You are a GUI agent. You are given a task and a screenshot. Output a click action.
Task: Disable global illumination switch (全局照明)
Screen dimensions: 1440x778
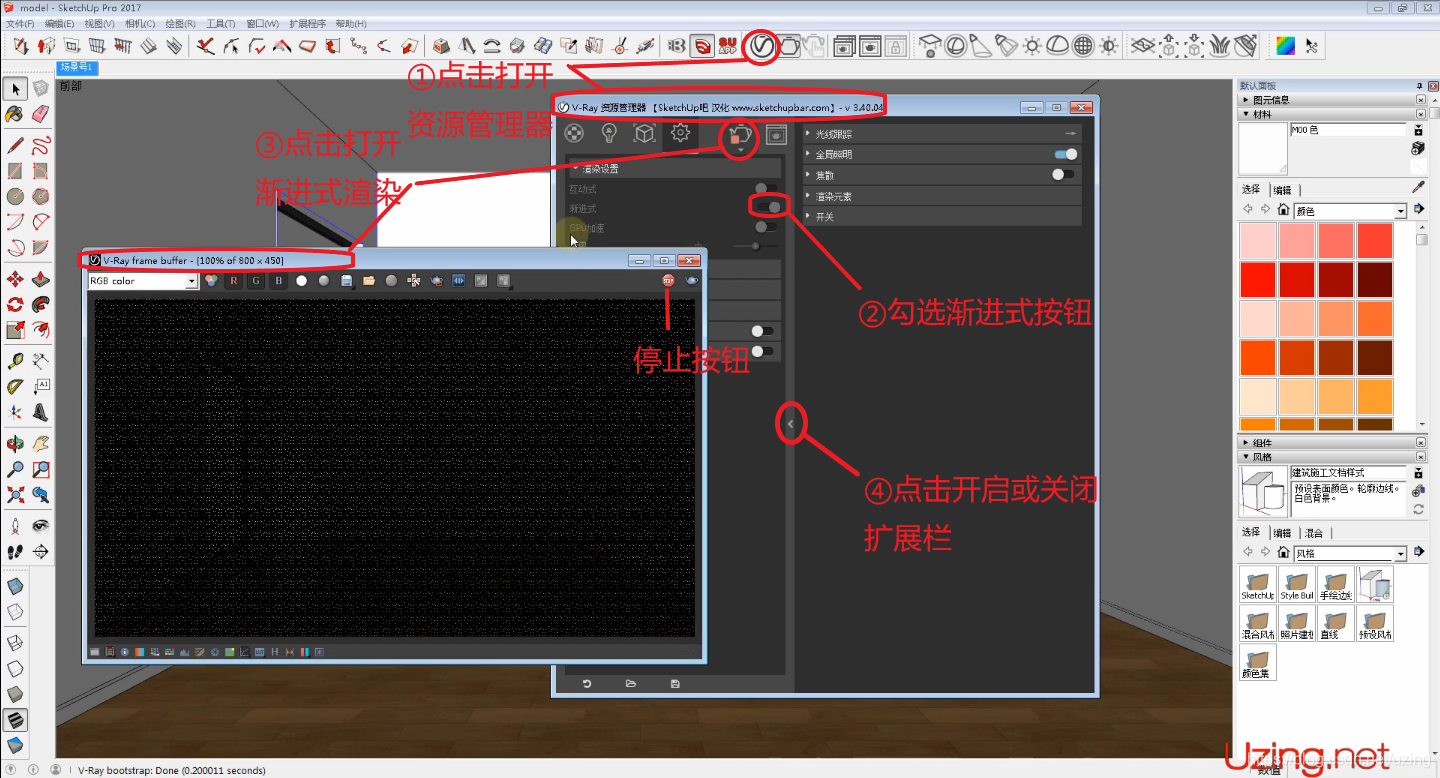click(x=1066, y=154)
